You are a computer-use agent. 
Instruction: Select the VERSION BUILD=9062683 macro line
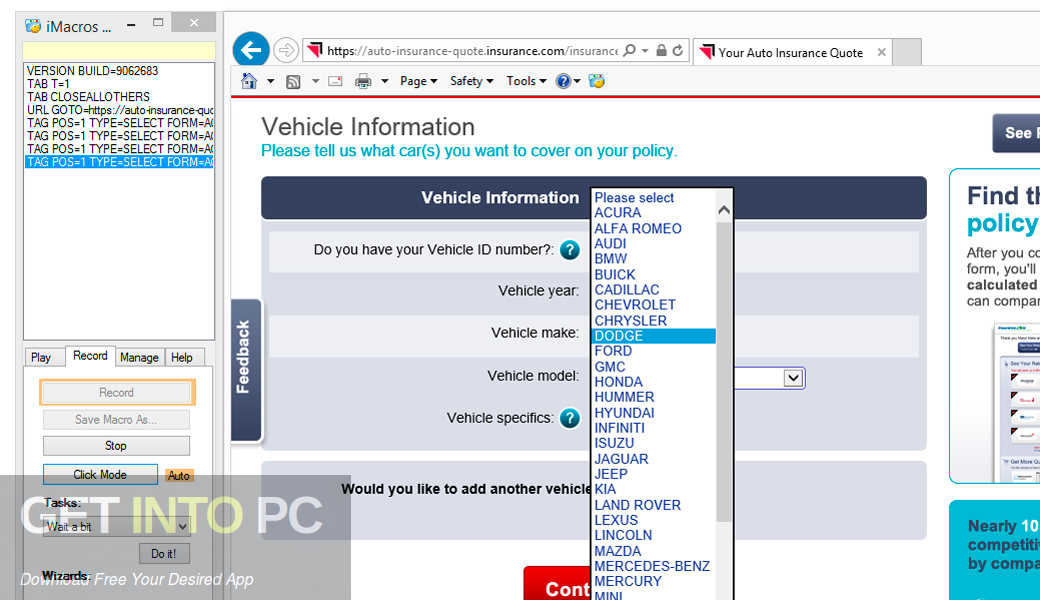click(119, 71)
